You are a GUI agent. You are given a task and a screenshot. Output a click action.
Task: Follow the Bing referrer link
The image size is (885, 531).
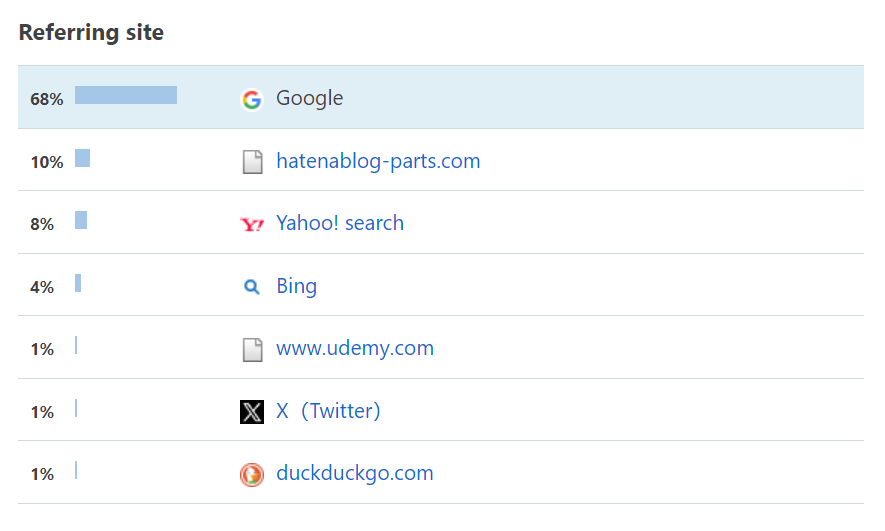(x=296, y=286)
